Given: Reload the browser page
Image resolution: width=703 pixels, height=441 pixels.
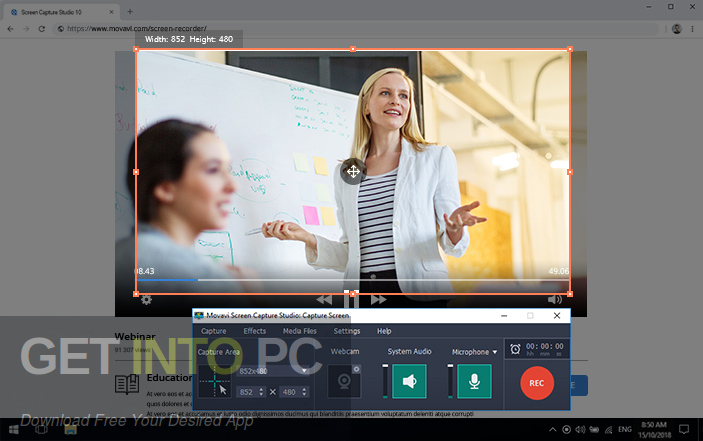Looking at the screenshot, I should pos(42,29).
